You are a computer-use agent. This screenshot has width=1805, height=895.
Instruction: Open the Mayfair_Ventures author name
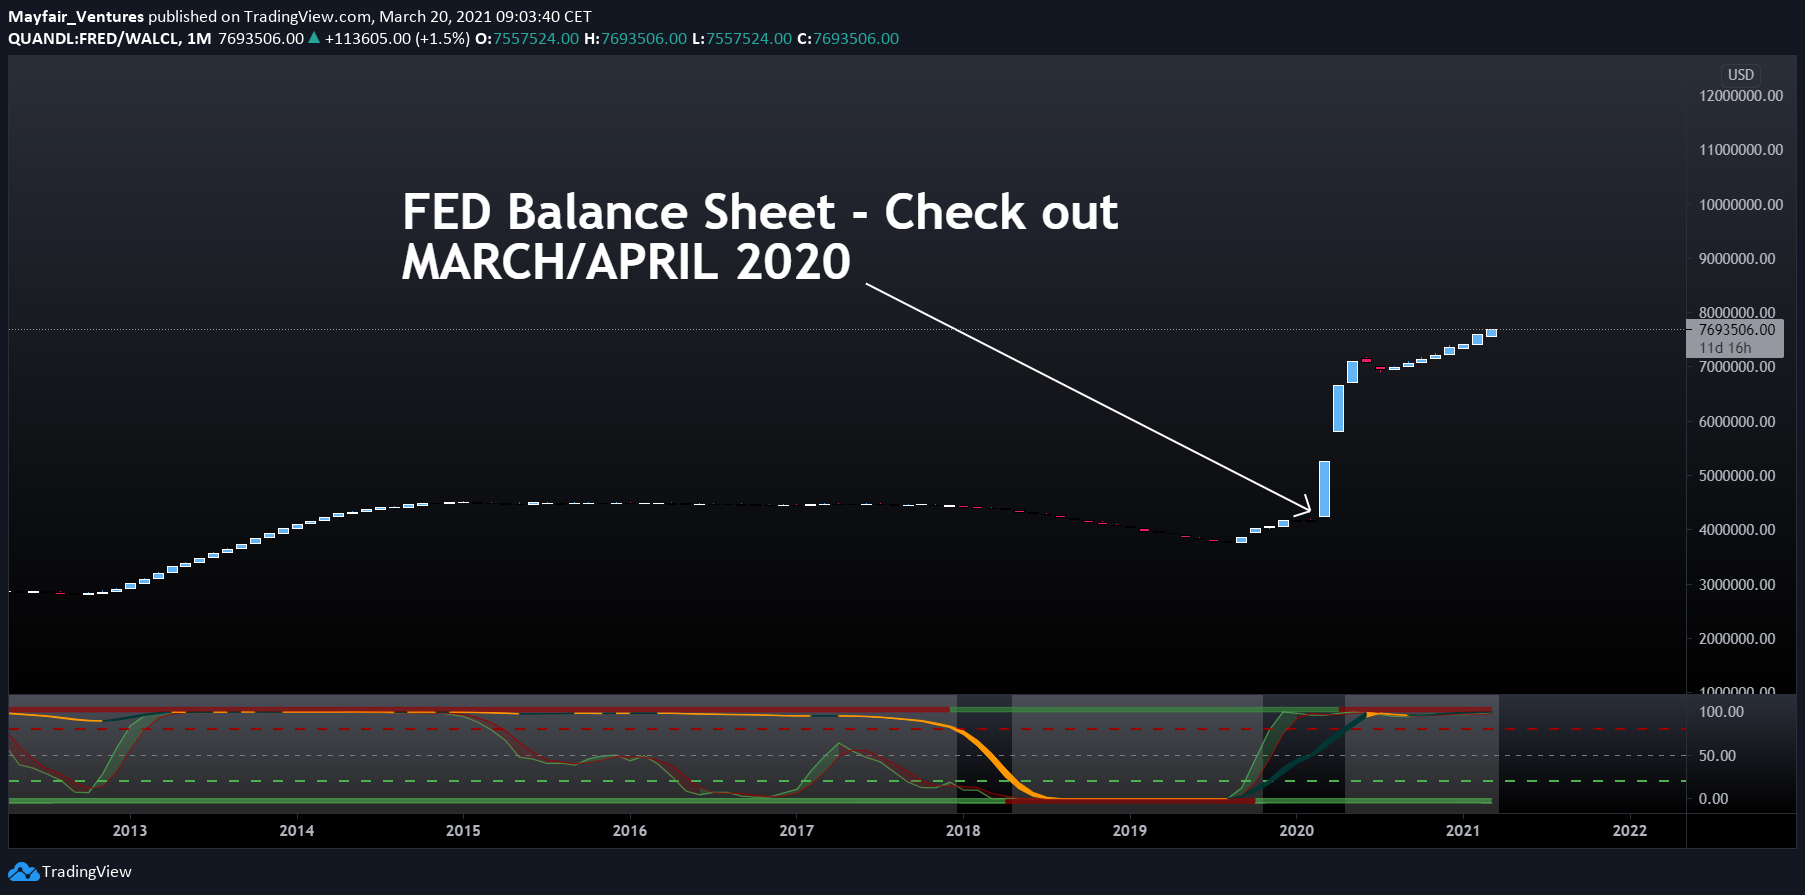pos(76,16)
